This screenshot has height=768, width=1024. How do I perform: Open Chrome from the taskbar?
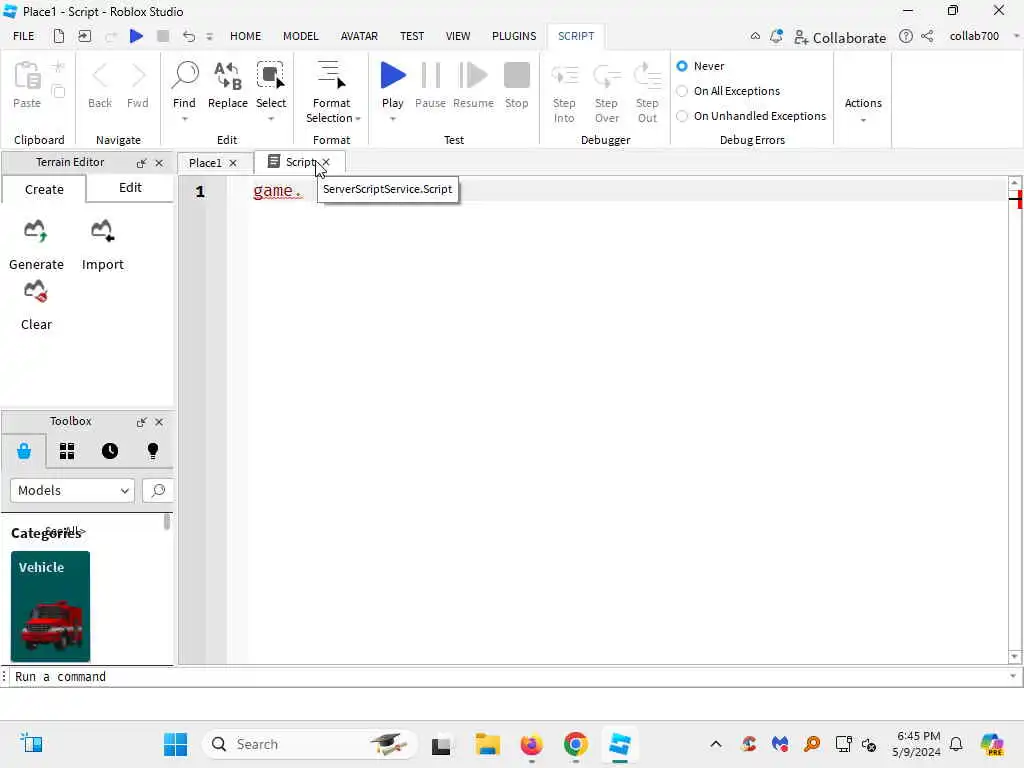click(x=575, y=744)
